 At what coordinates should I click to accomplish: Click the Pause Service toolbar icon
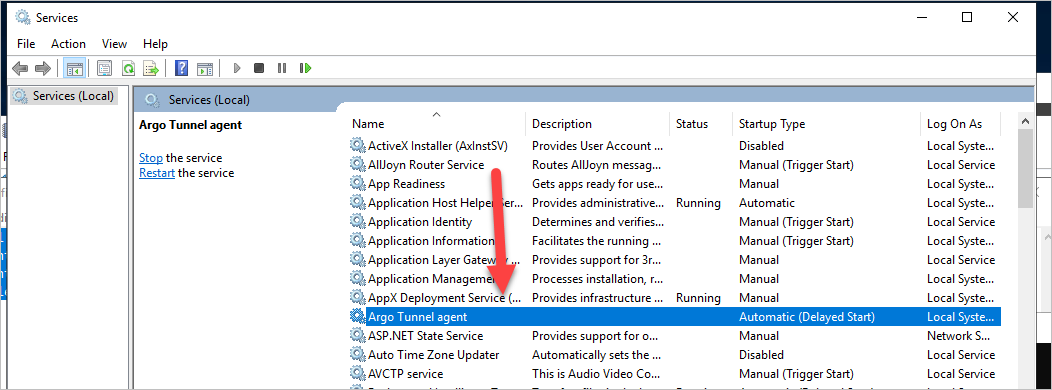282,68
